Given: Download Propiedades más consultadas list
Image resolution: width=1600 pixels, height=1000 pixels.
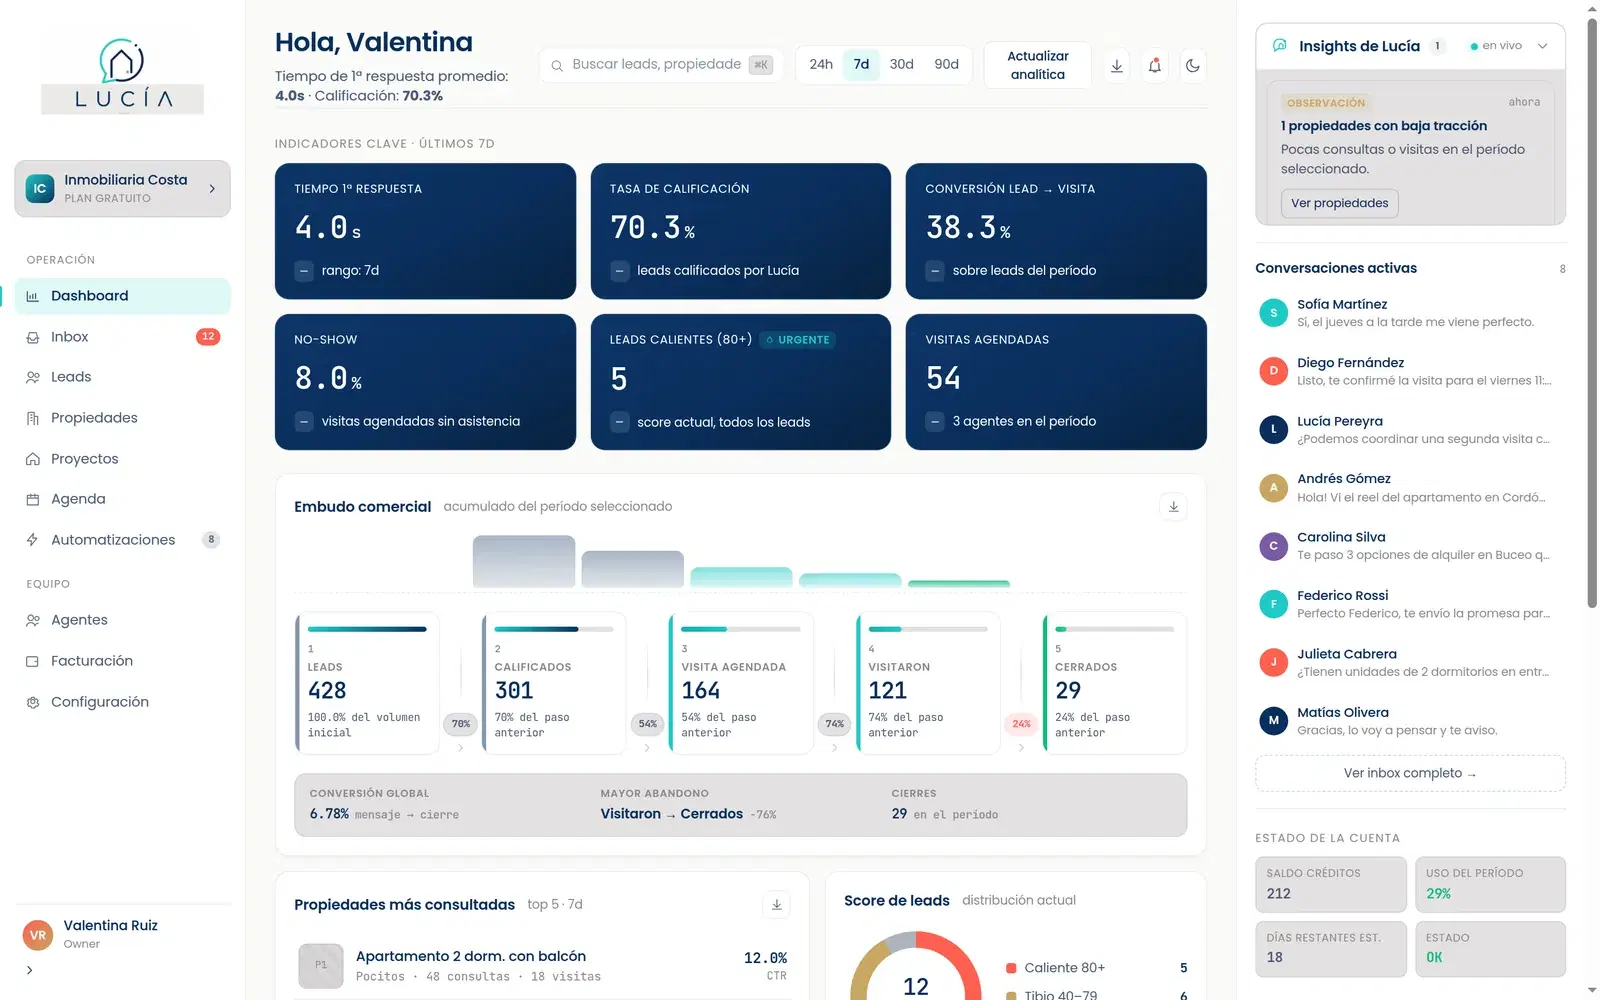Looking at the screenshot, I should (x=777, y=905).
